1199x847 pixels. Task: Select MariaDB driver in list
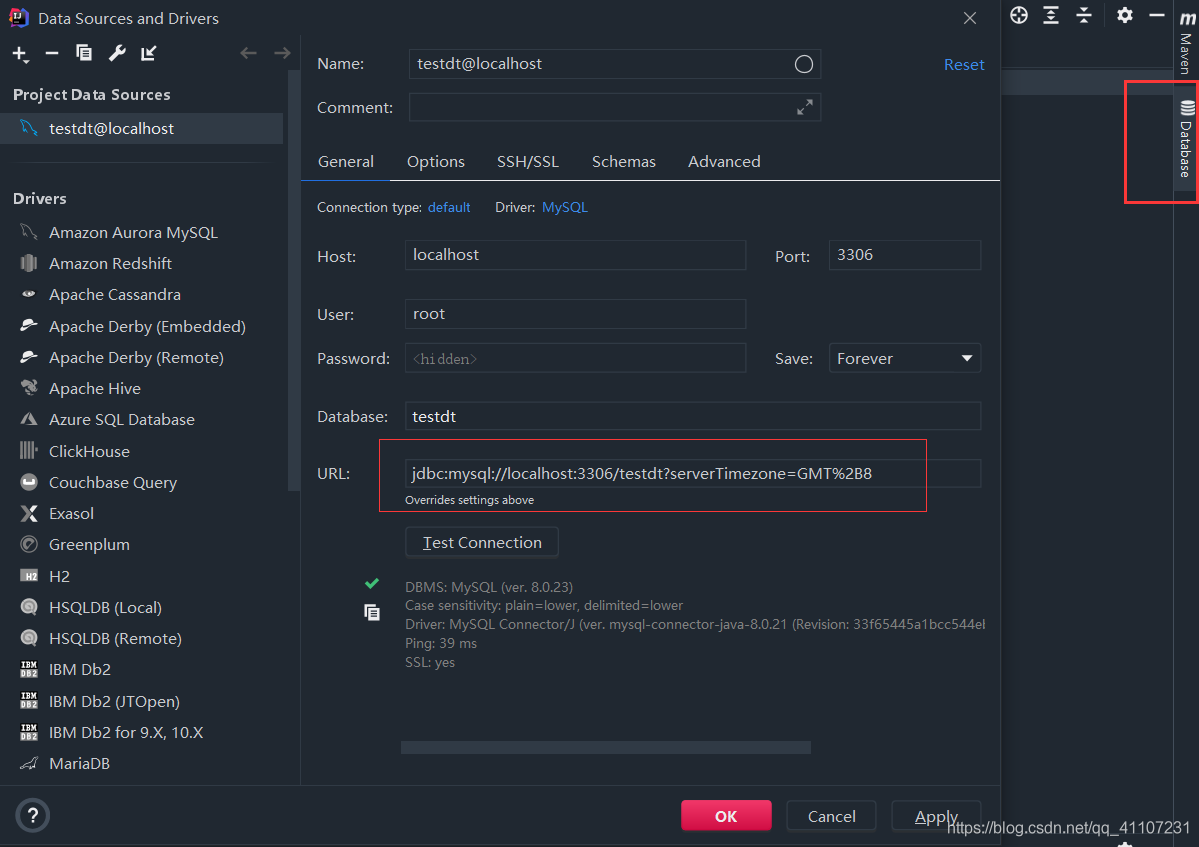[79, 763]
